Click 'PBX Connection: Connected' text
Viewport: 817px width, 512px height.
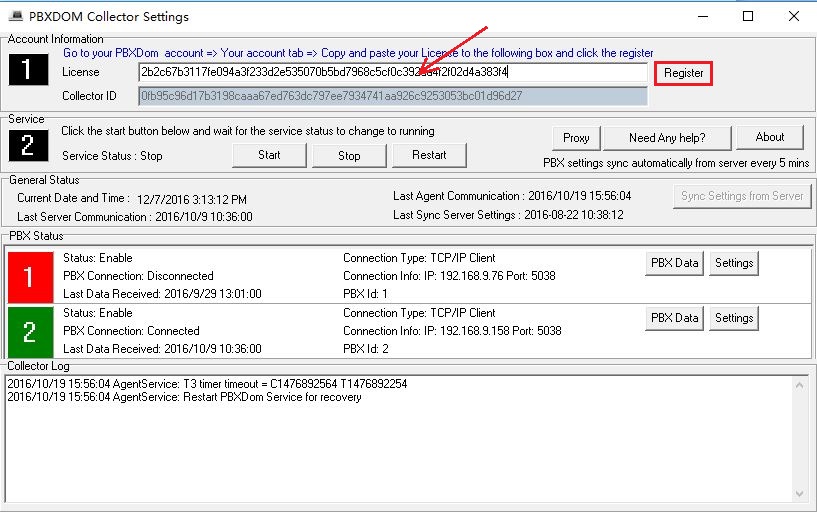tap(131, 331)
